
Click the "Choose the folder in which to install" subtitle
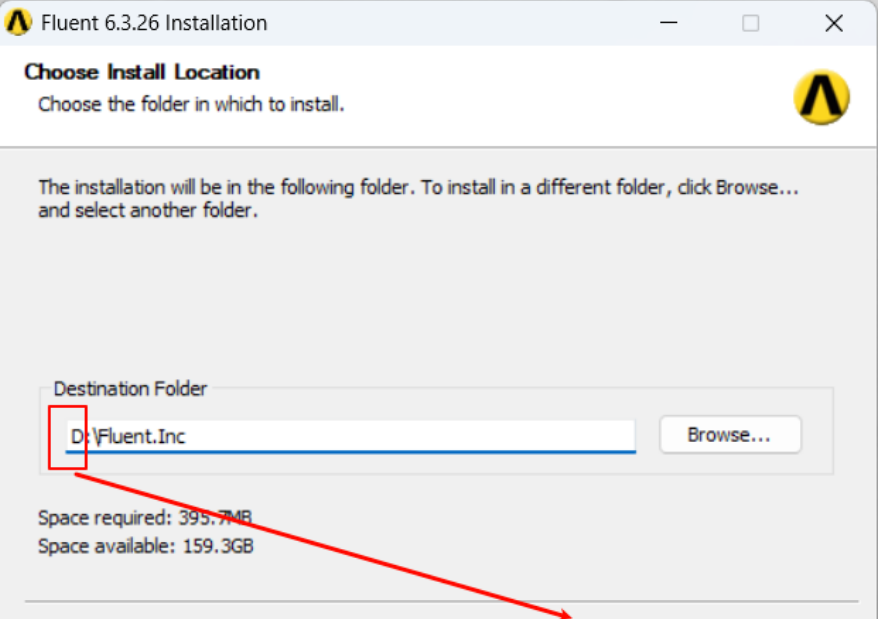[x=191, y=103]
